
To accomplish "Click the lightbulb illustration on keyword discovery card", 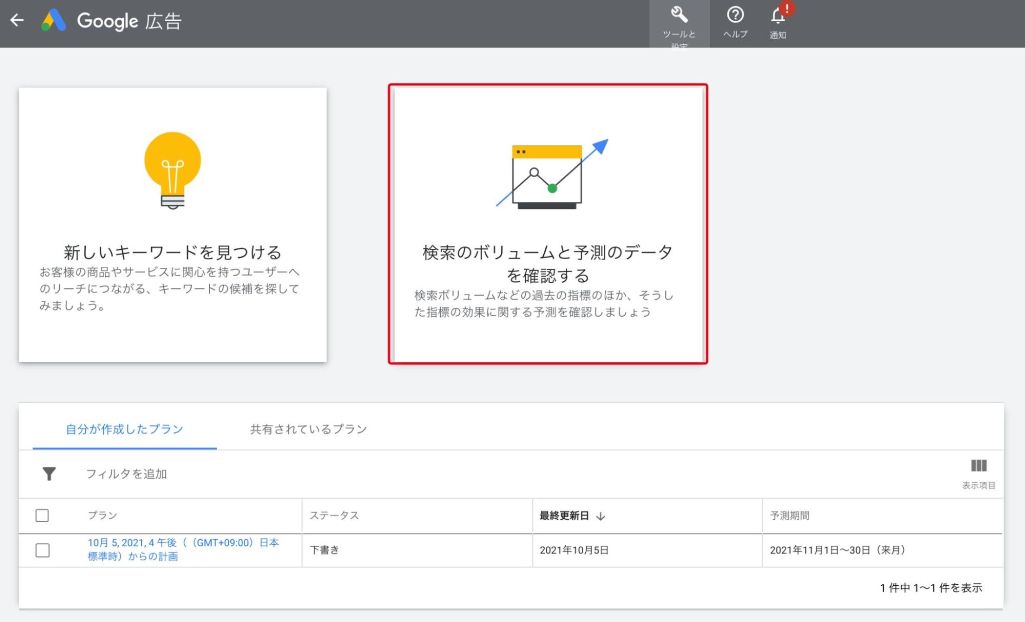I will pos(171,168).
